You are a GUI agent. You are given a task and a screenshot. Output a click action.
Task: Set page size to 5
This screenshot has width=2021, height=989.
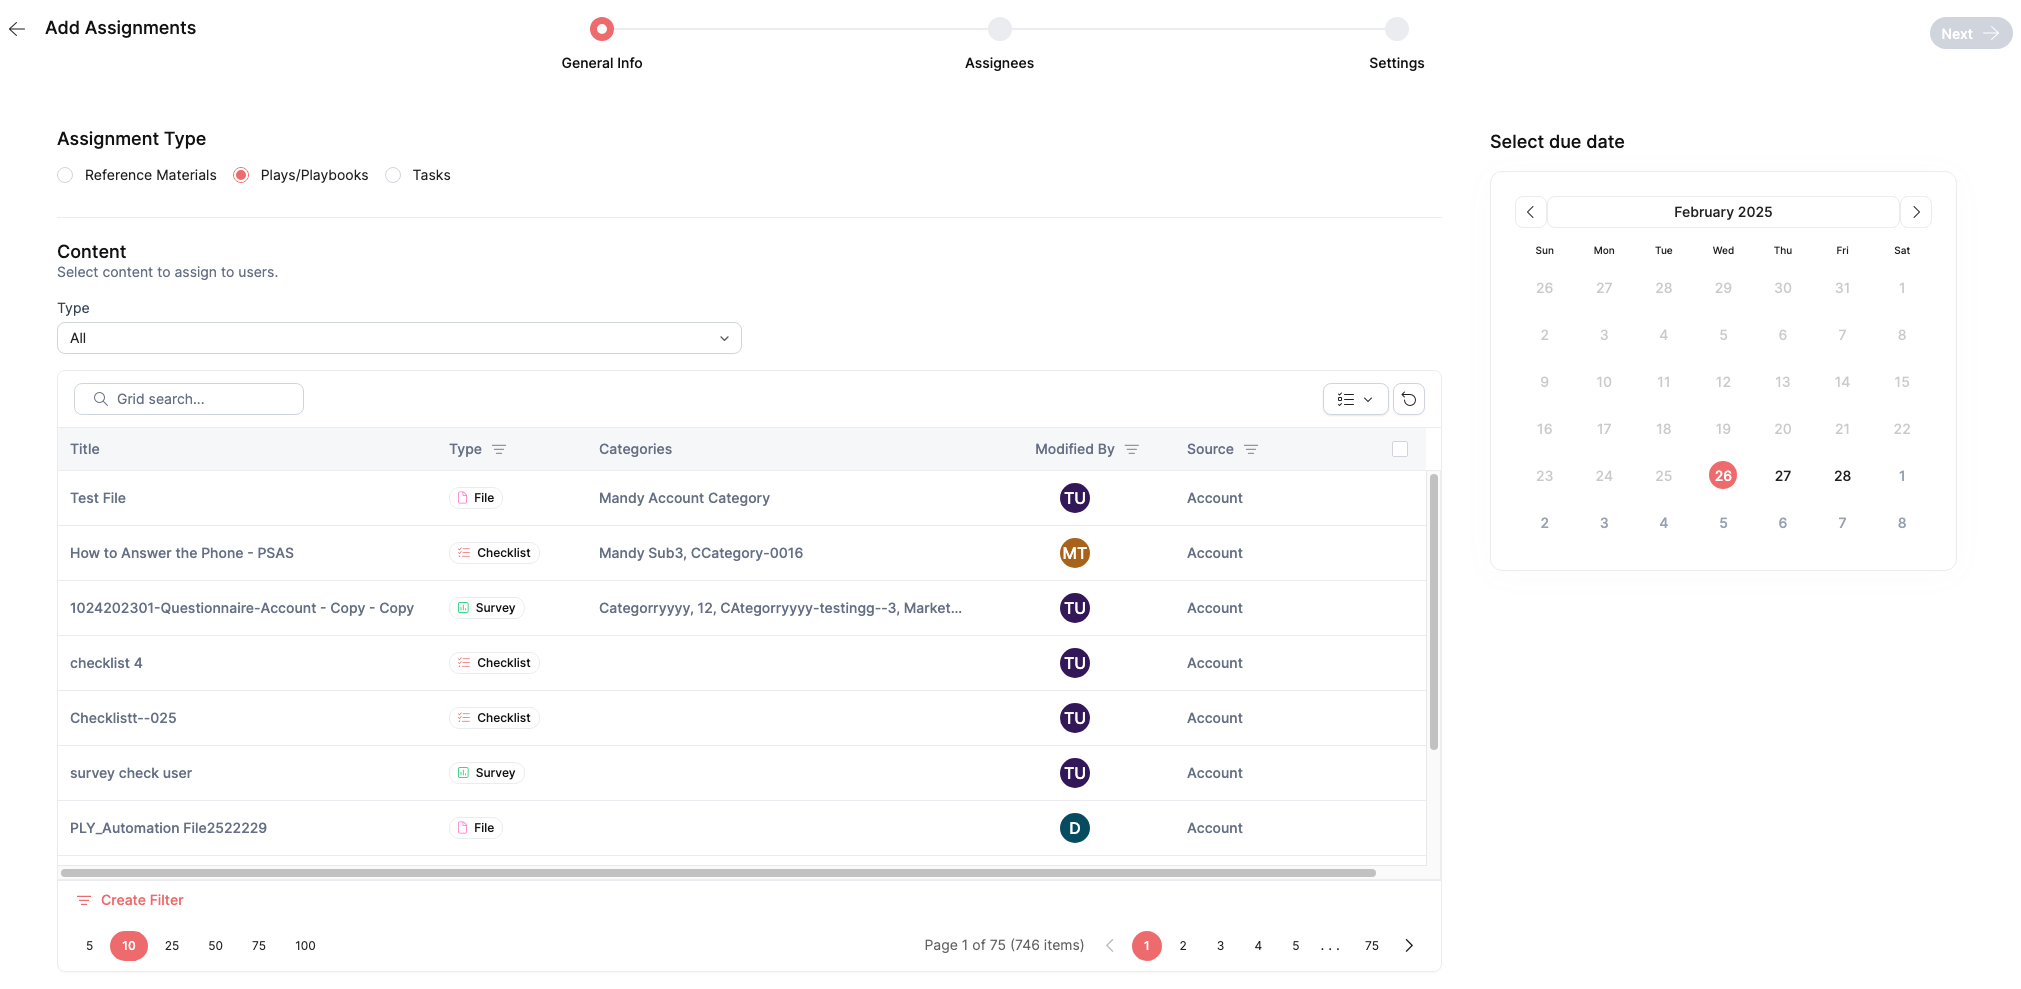[90, 946]
